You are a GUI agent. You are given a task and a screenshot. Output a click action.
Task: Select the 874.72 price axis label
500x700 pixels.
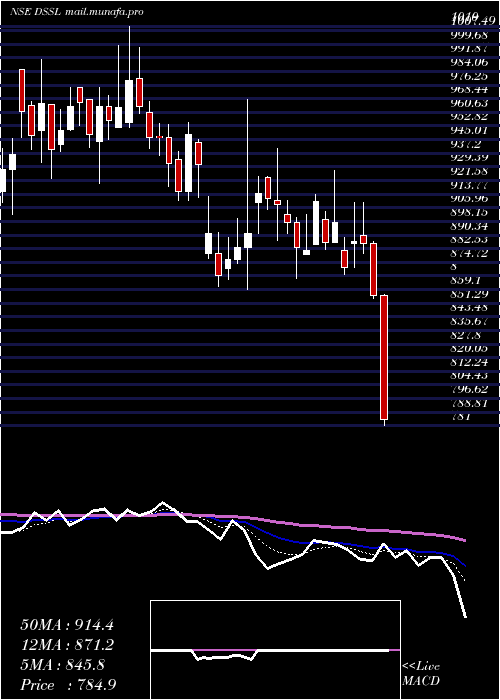470,253
